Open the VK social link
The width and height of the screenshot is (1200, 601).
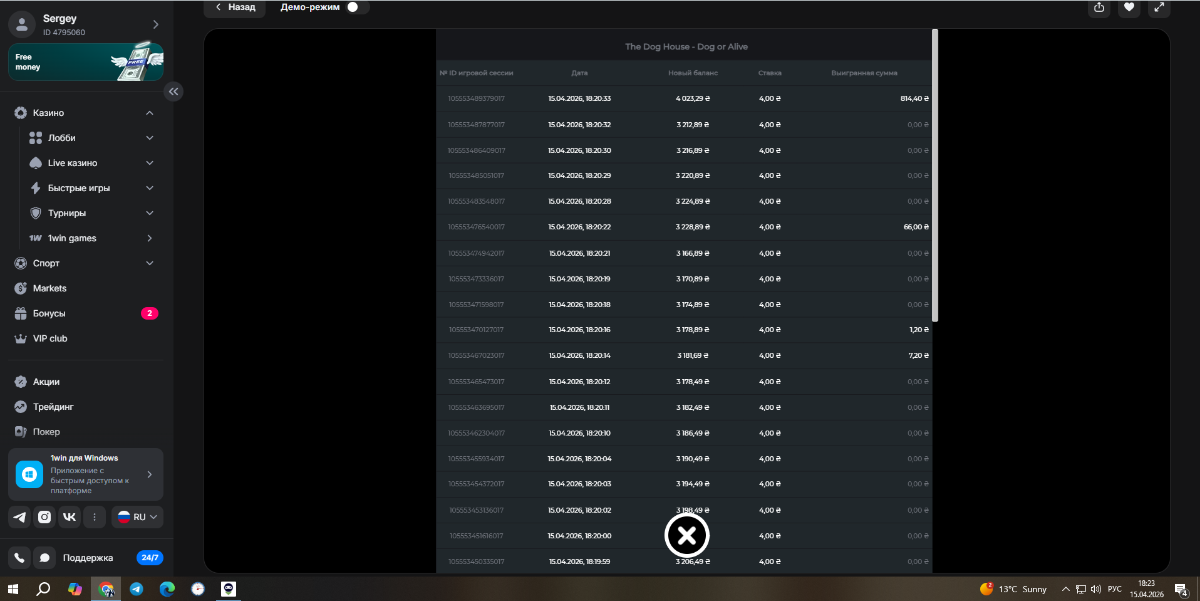coord(69,517)
